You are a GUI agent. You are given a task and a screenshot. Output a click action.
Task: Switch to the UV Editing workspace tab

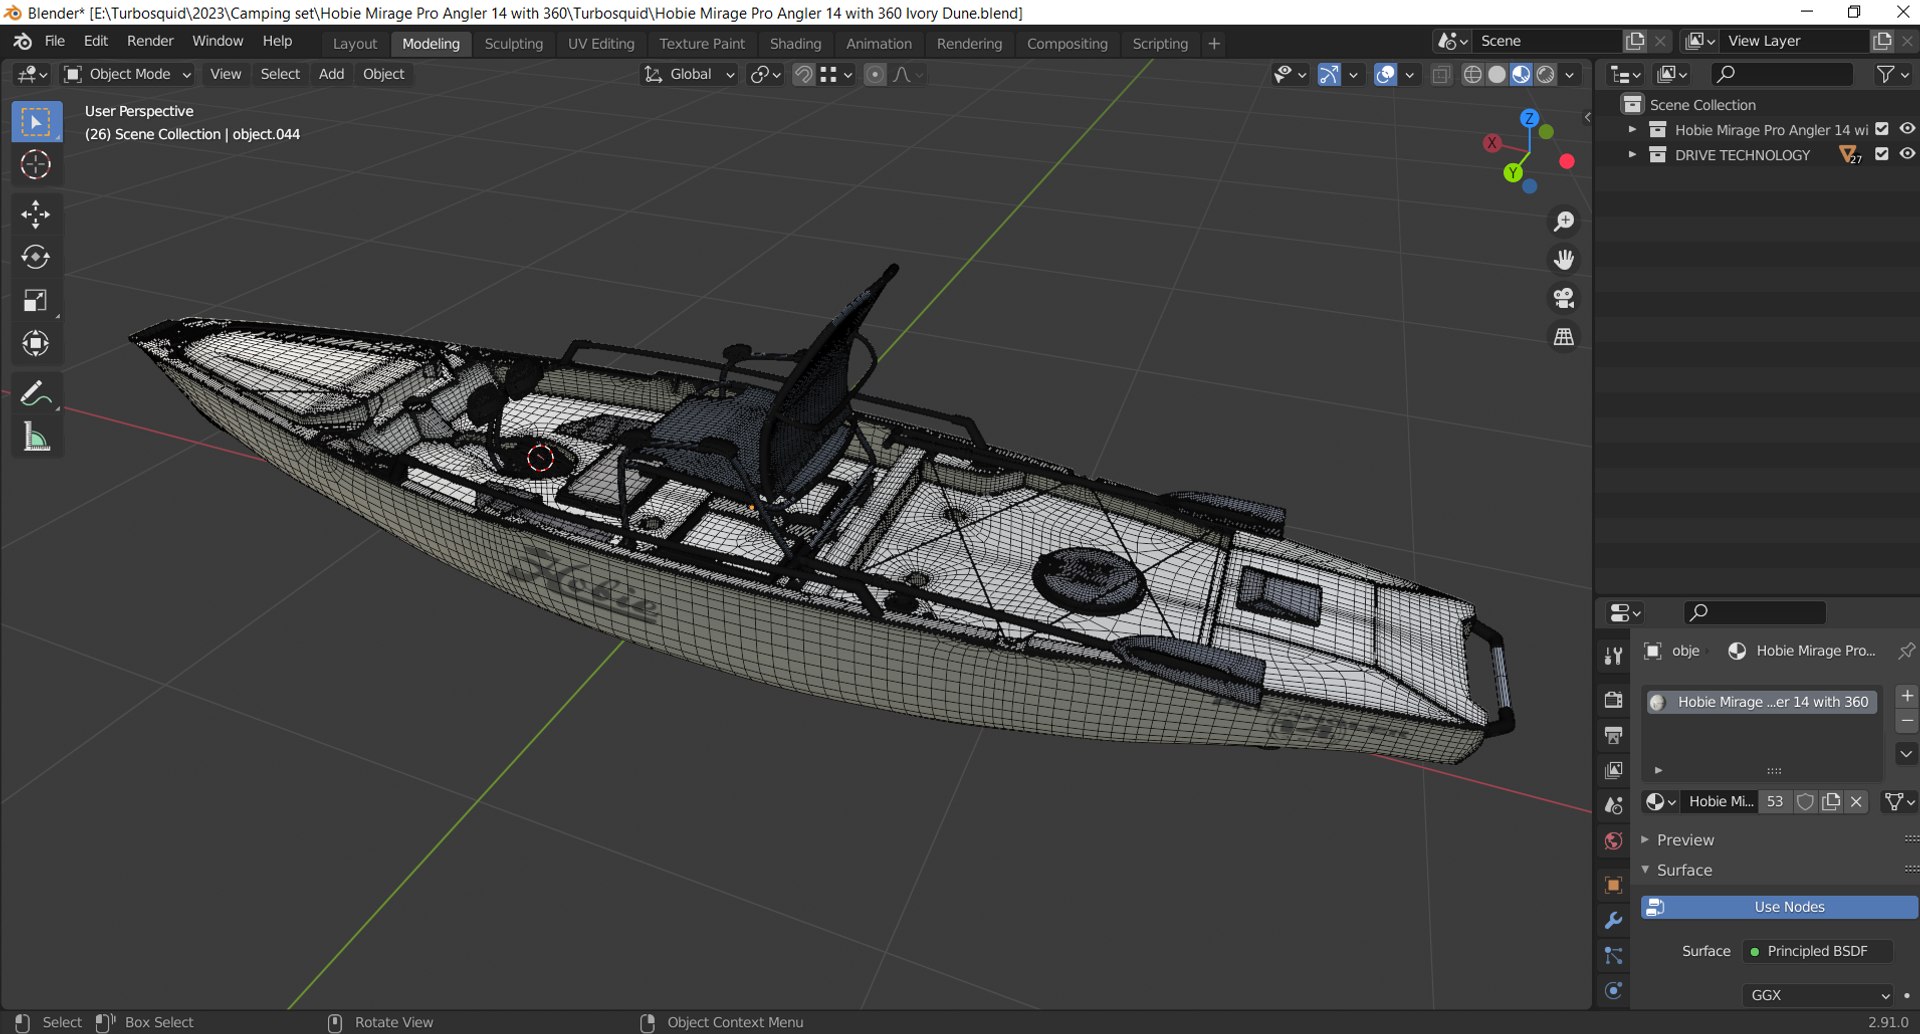601,44
